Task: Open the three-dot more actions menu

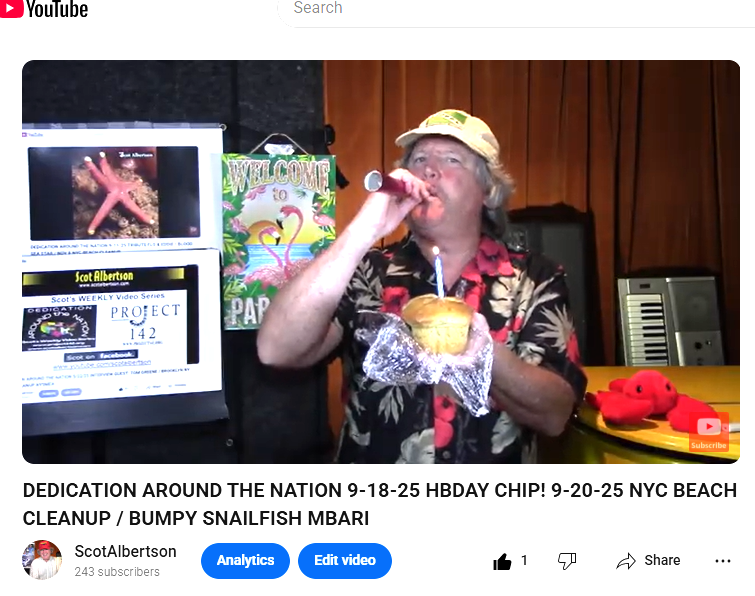Action: 723,561
